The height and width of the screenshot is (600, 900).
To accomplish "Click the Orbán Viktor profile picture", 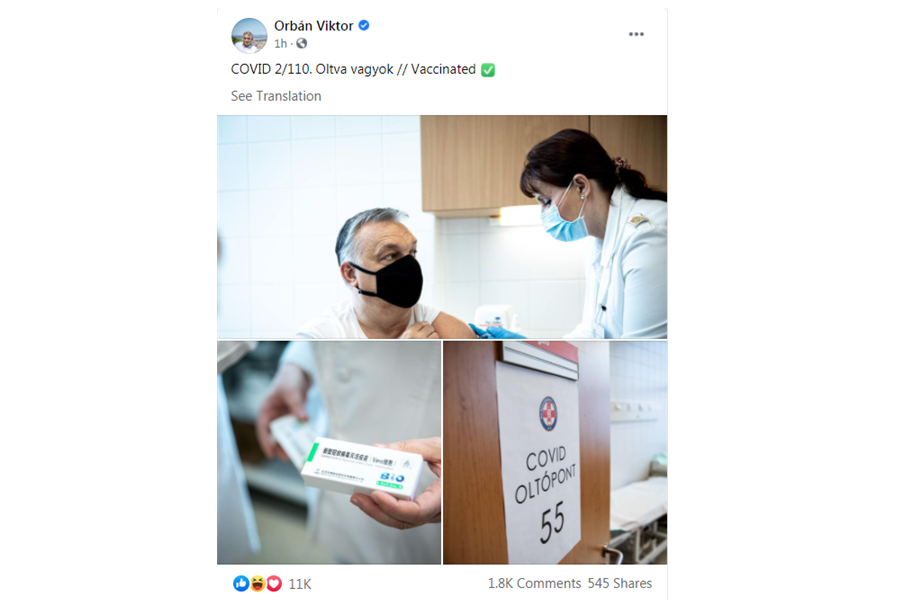I will [249, 36].
